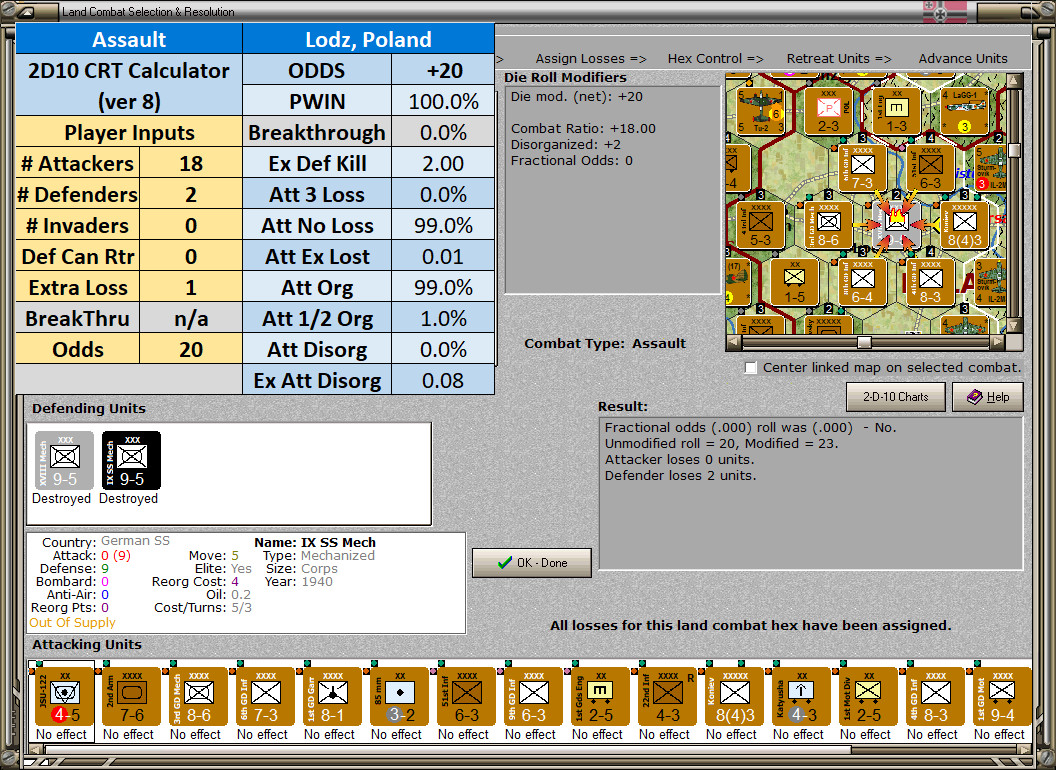The height and width of the screenshot is (770, 1056).
Task: Select the Katyusha 4-3 attacking unit
Action: pos(801,697)
